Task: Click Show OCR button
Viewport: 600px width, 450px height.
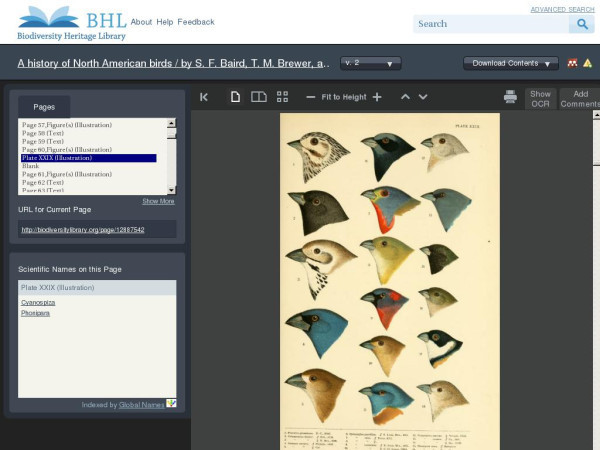Action: 540,99
